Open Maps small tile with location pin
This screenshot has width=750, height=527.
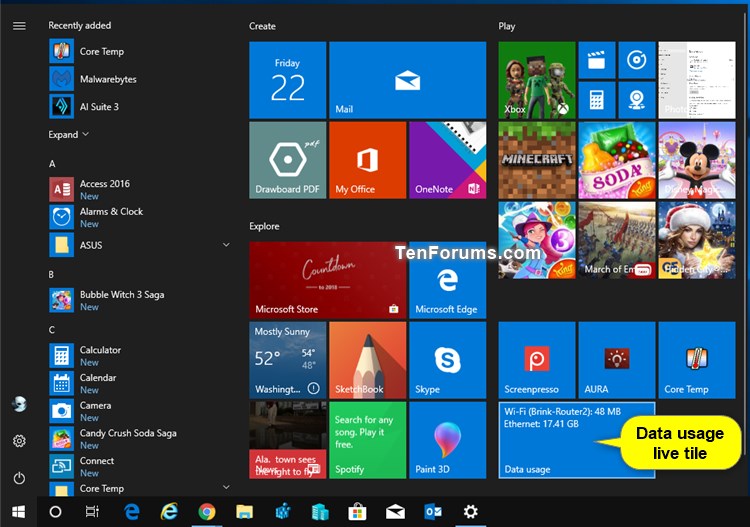point(637,100)
